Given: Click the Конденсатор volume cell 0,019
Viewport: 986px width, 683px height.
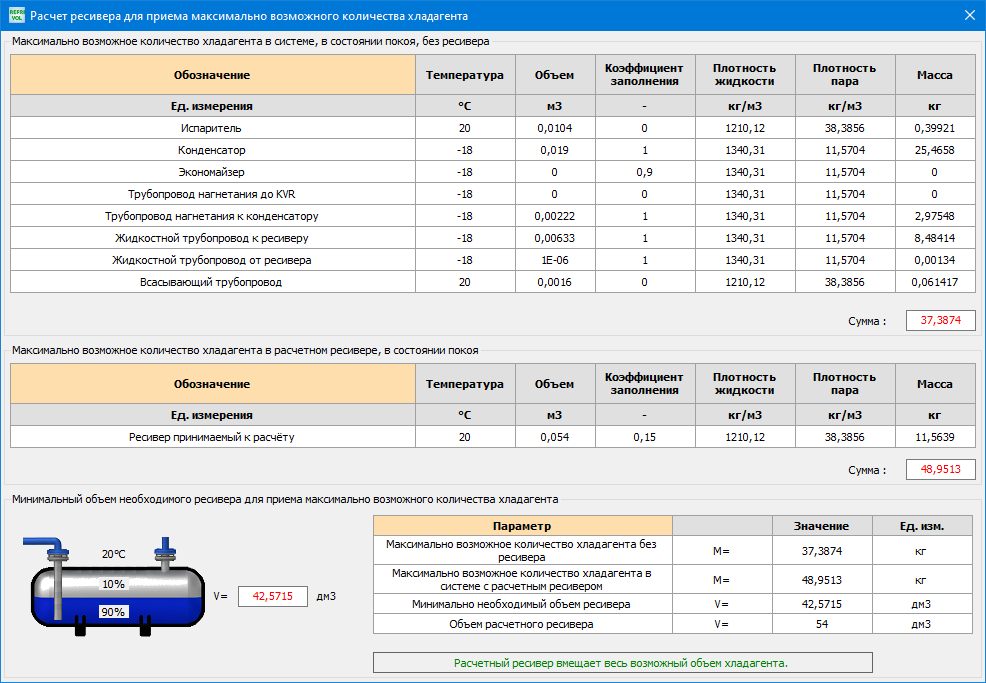Looking at the screenshot, I should tap(555, 150).
